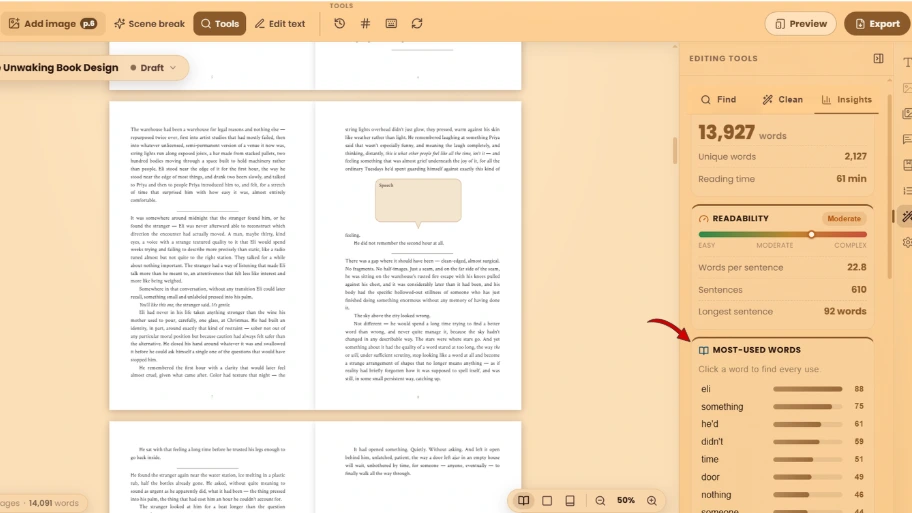Switch to the Find tab
This screenshot has height=513, width=912.
click(x=718, y=100)
